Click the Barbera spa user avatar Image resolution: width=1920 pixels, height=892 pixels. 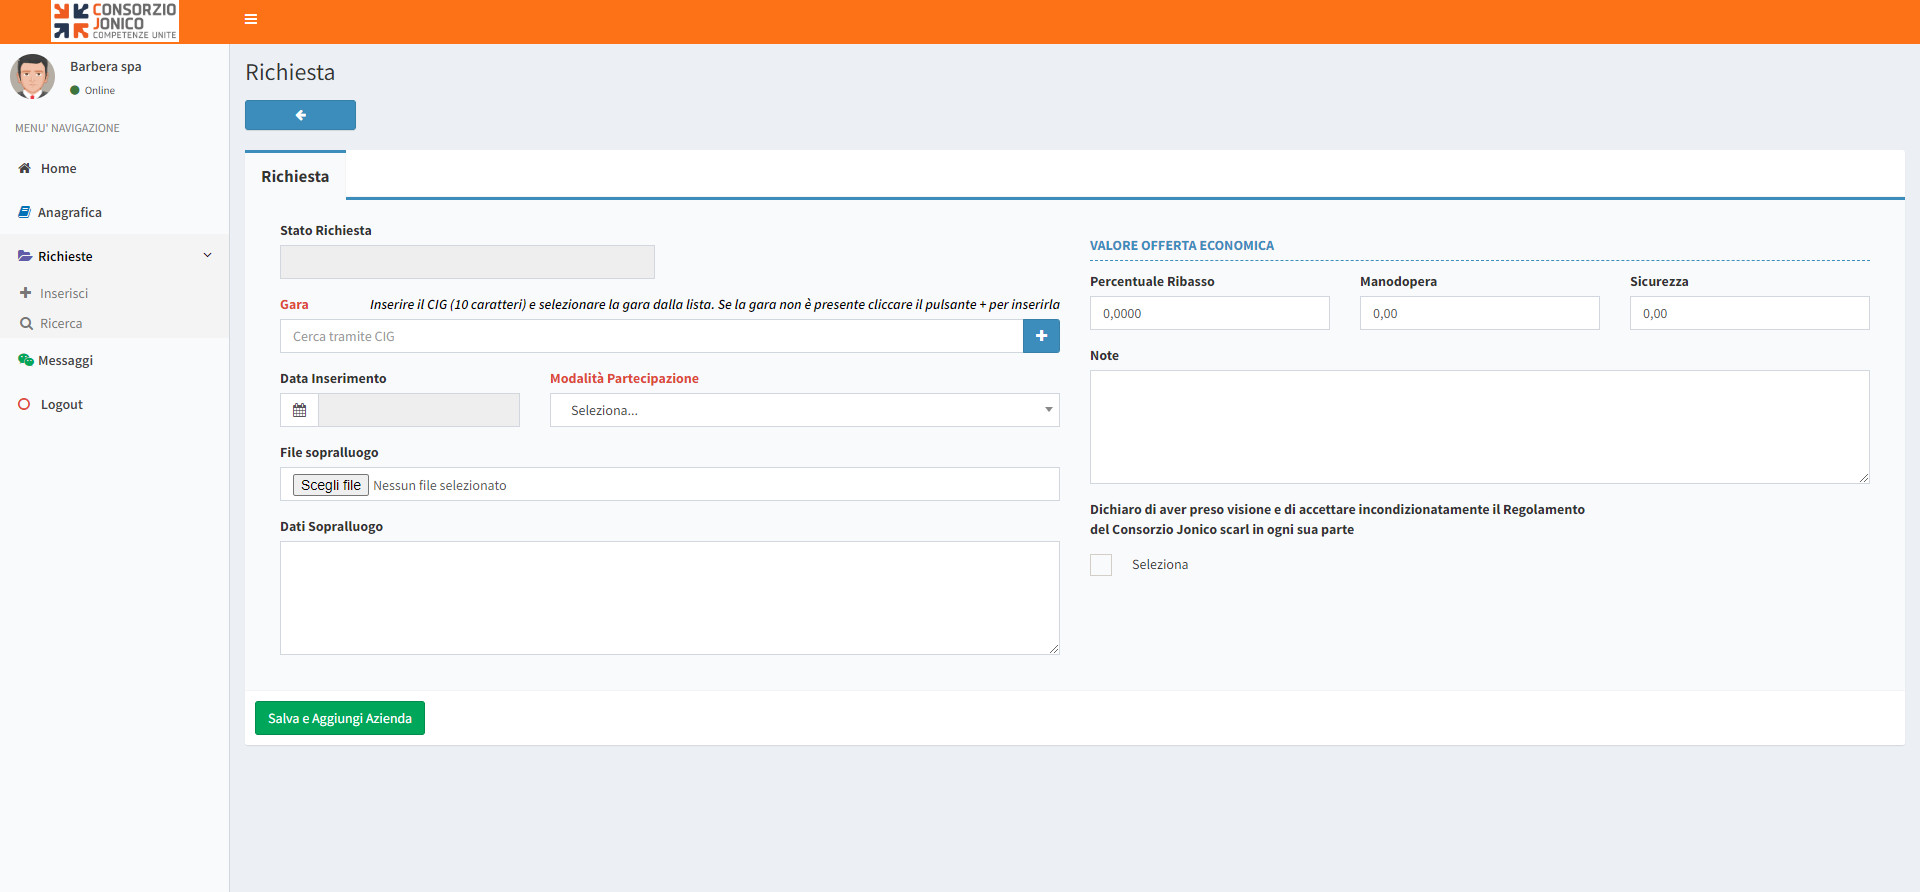click(33, 77)
